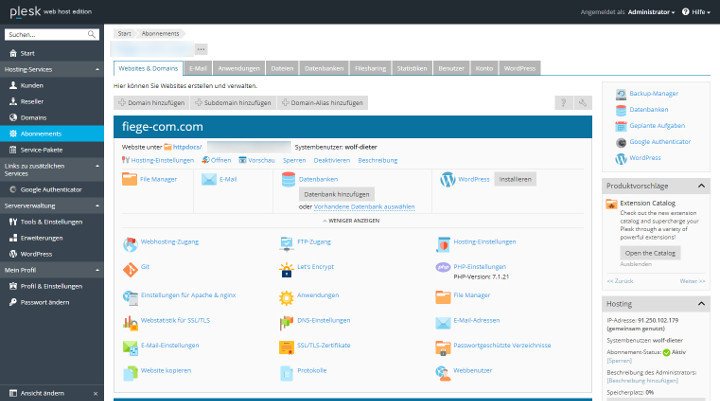Collapse Mein Profil sidebar section
Screen dimensions: 720x401
[x=97, y=270]
